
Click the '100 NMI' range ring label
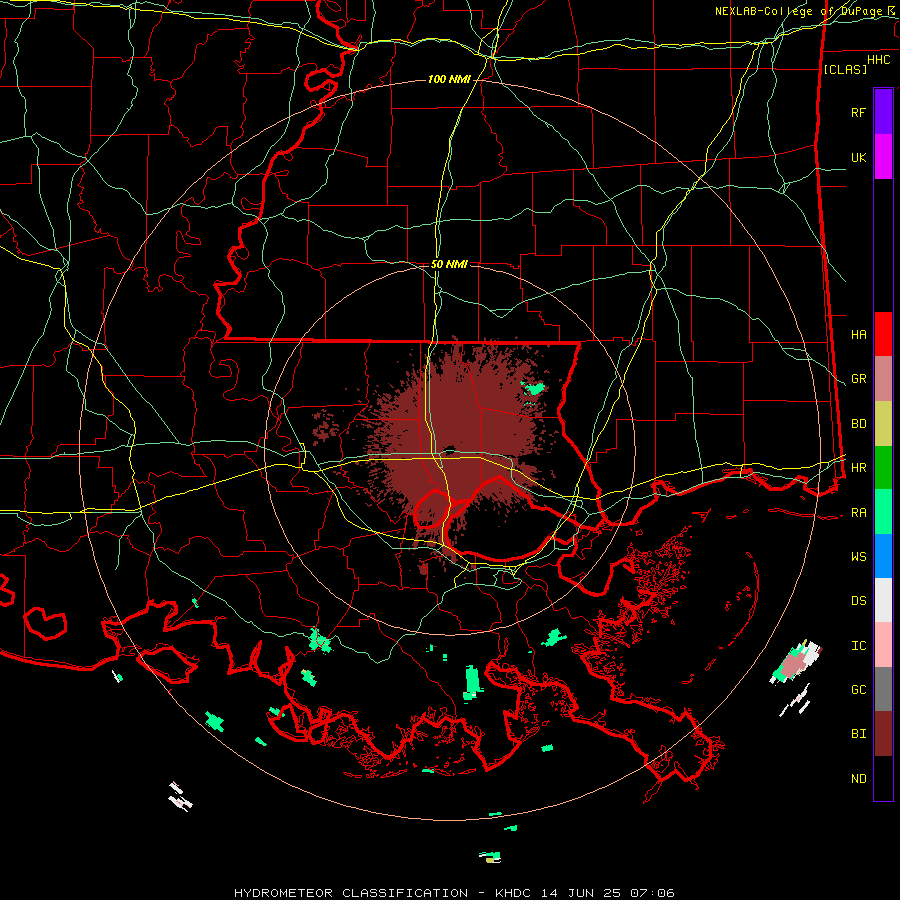[x=449, y=79]
